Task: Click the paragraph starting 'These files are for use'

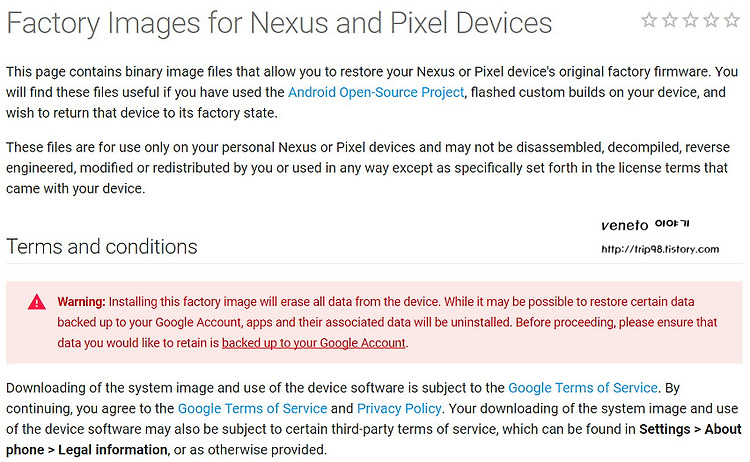Action: coord(368,168)
